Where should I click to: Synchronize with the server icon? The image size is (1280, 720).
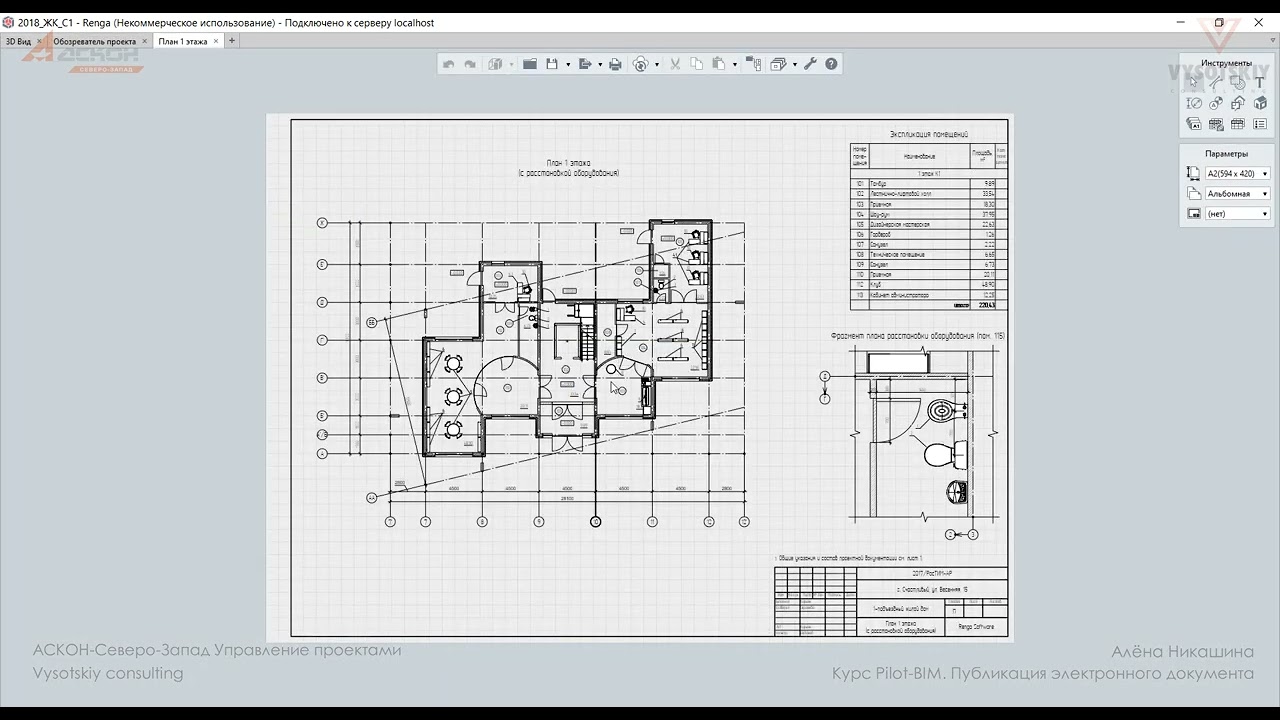click(641, 64)
